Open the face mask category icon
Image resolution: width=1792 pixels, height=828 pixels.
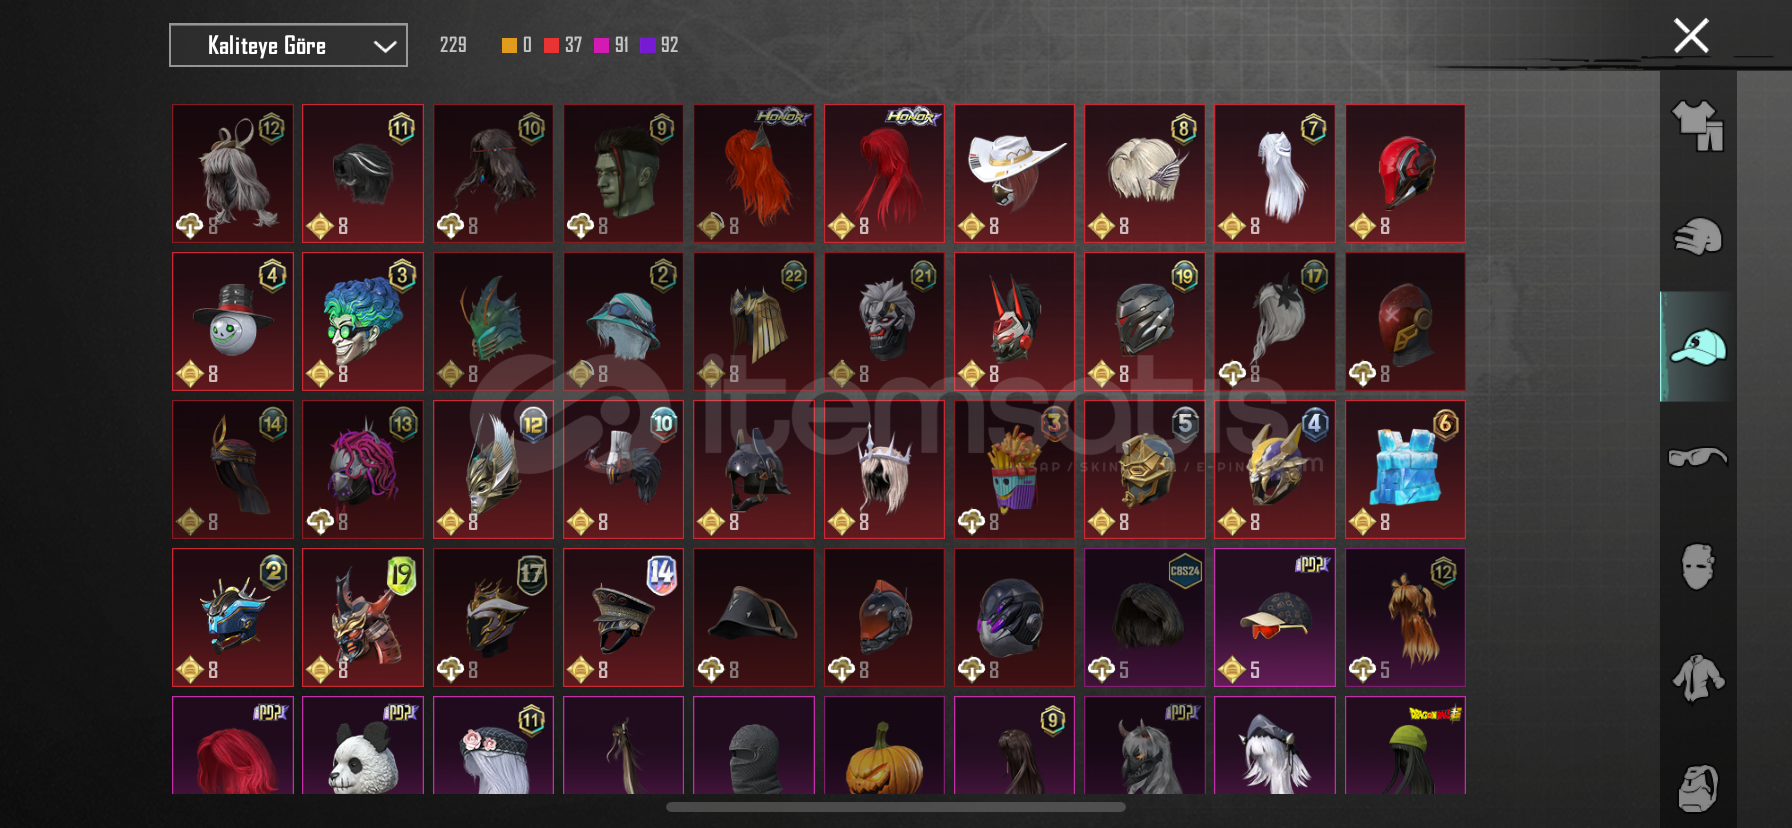pos(1697,567)
